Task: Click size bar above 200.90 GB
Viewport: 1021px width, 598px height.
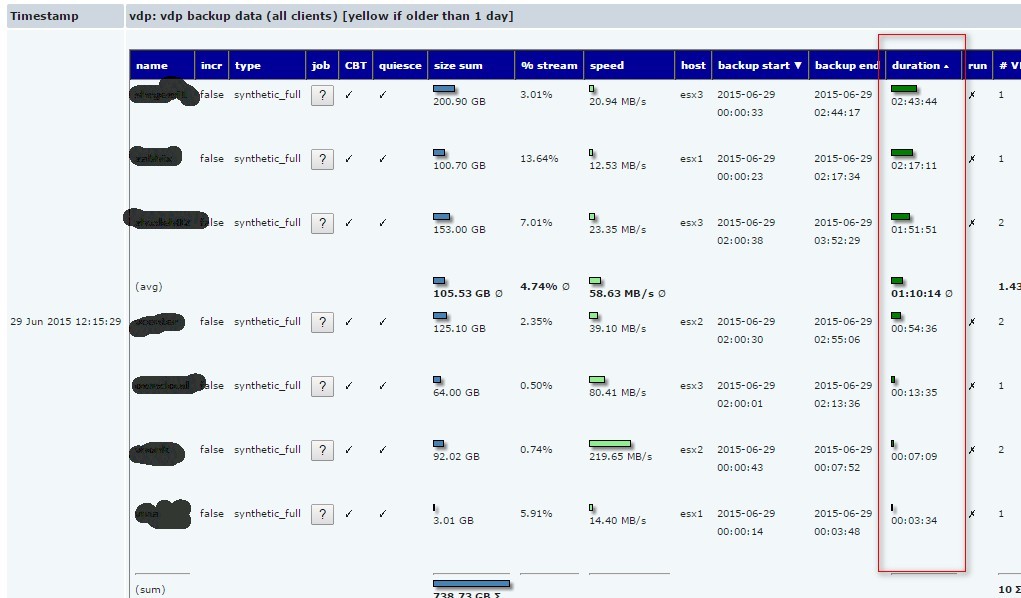Action: (x=444, y=89)
